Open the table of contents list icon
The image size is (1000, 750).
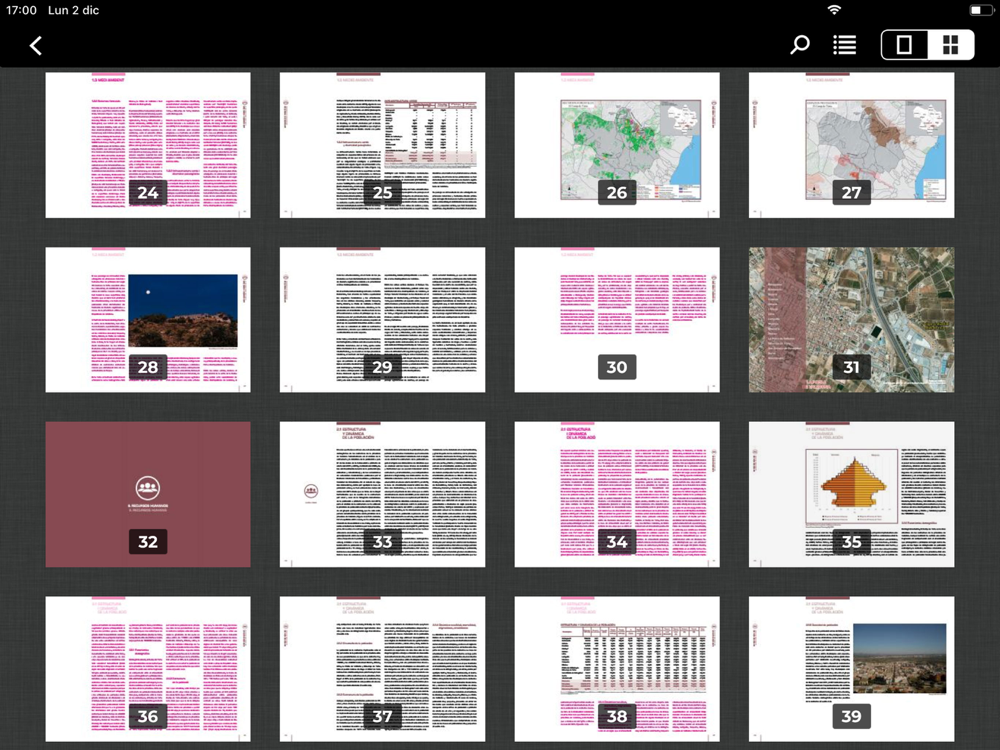tap(844, 45)
